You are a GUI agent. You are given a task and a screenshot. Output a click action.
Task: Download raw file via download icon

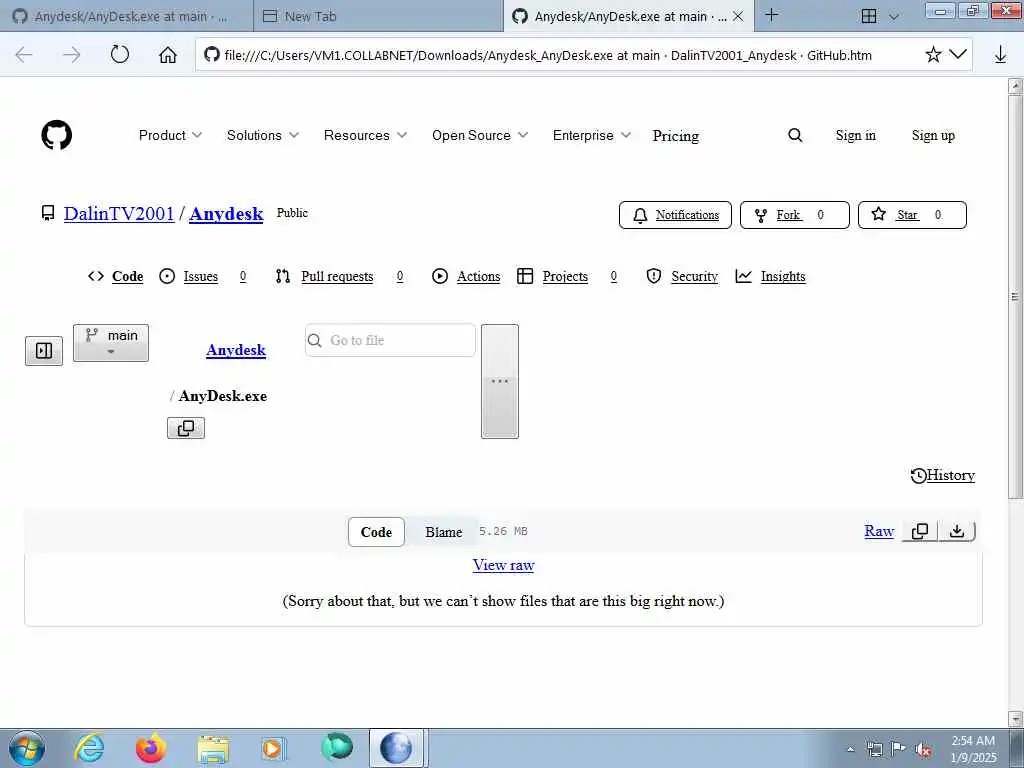coord(957,531)
